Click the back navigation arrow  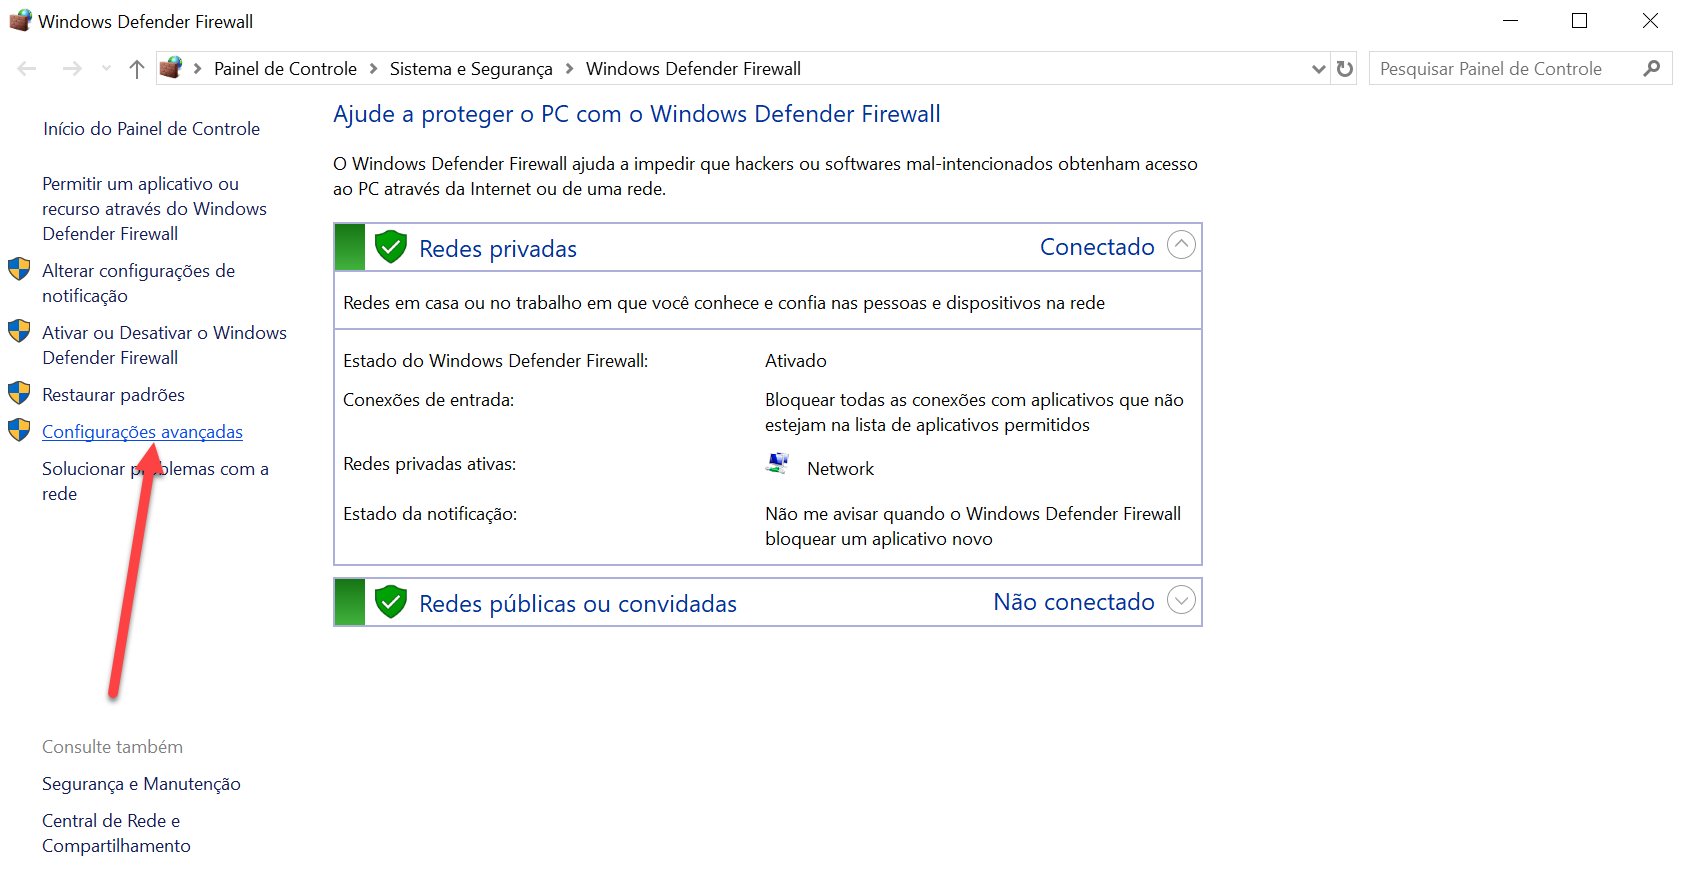pyautogui.click(x=27, y=69)
